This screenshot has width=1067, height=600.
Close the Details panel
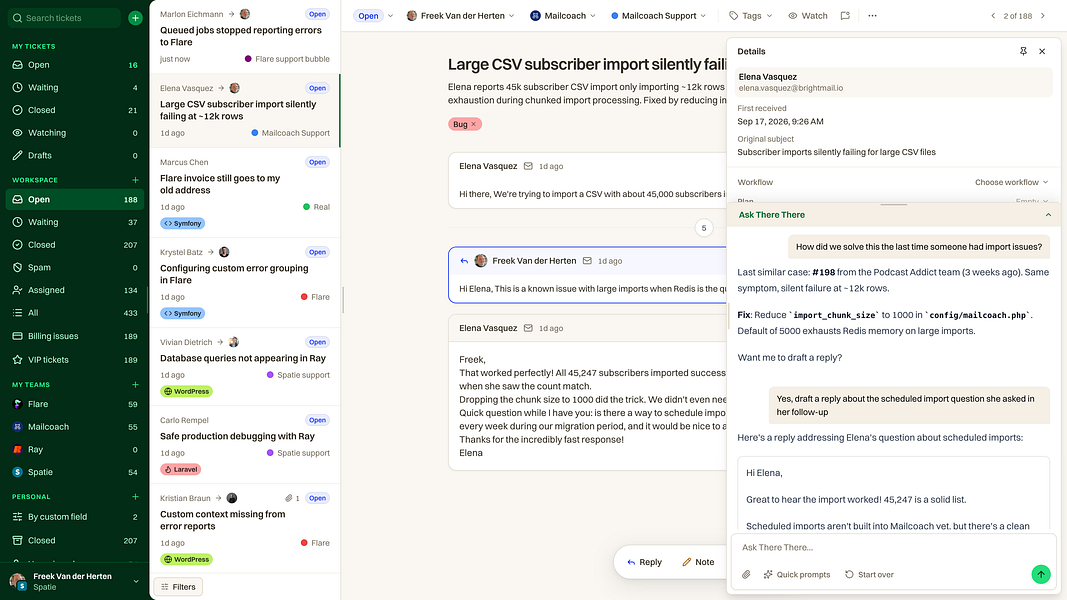(1042, 51)
